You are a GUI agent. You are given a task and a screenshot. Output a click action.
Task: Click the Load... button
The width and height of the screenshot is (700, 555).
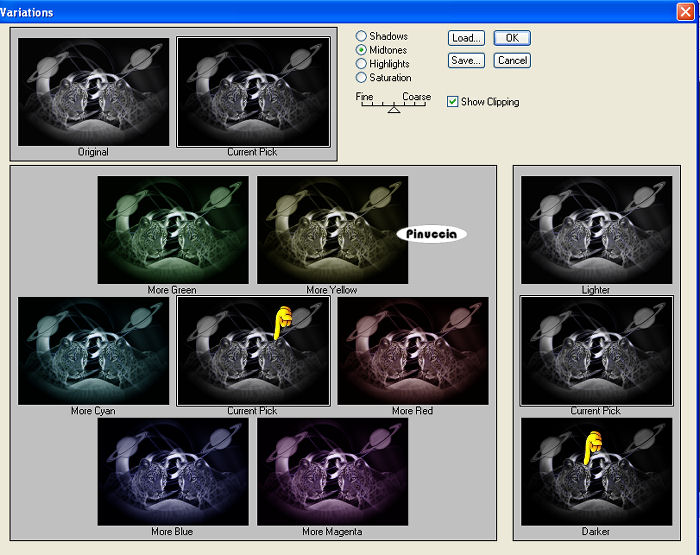[466, 38]
